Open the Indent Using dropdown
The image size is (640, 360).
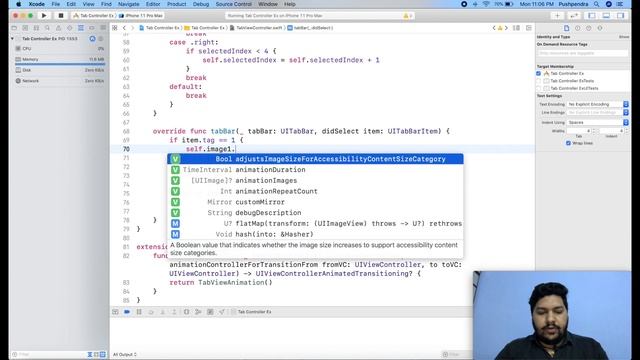pyautogui.click(x=598, y=122)
